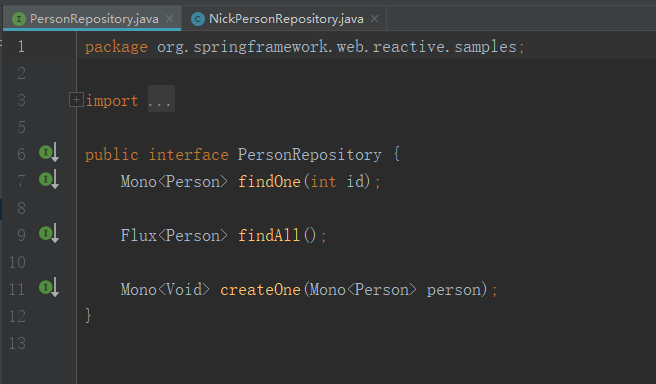Close the NickPersonRepository.java tab
This screenshot has width=656, height=384.
pyautogui.click(x=374, y=19)
